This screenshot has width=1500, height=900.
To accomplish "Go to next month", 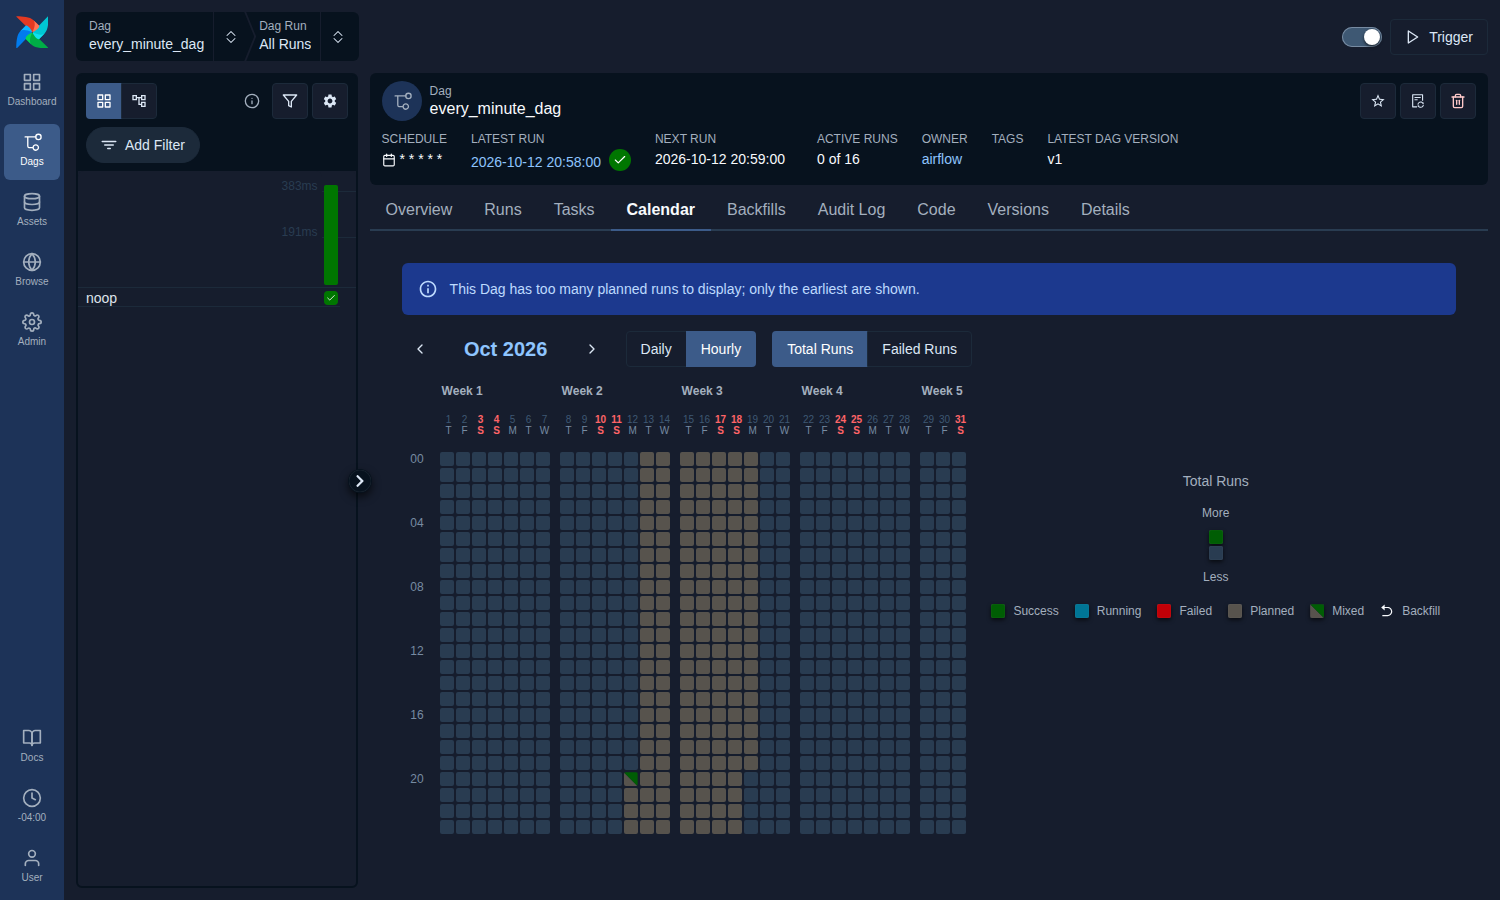I will (x=592, y=349).
